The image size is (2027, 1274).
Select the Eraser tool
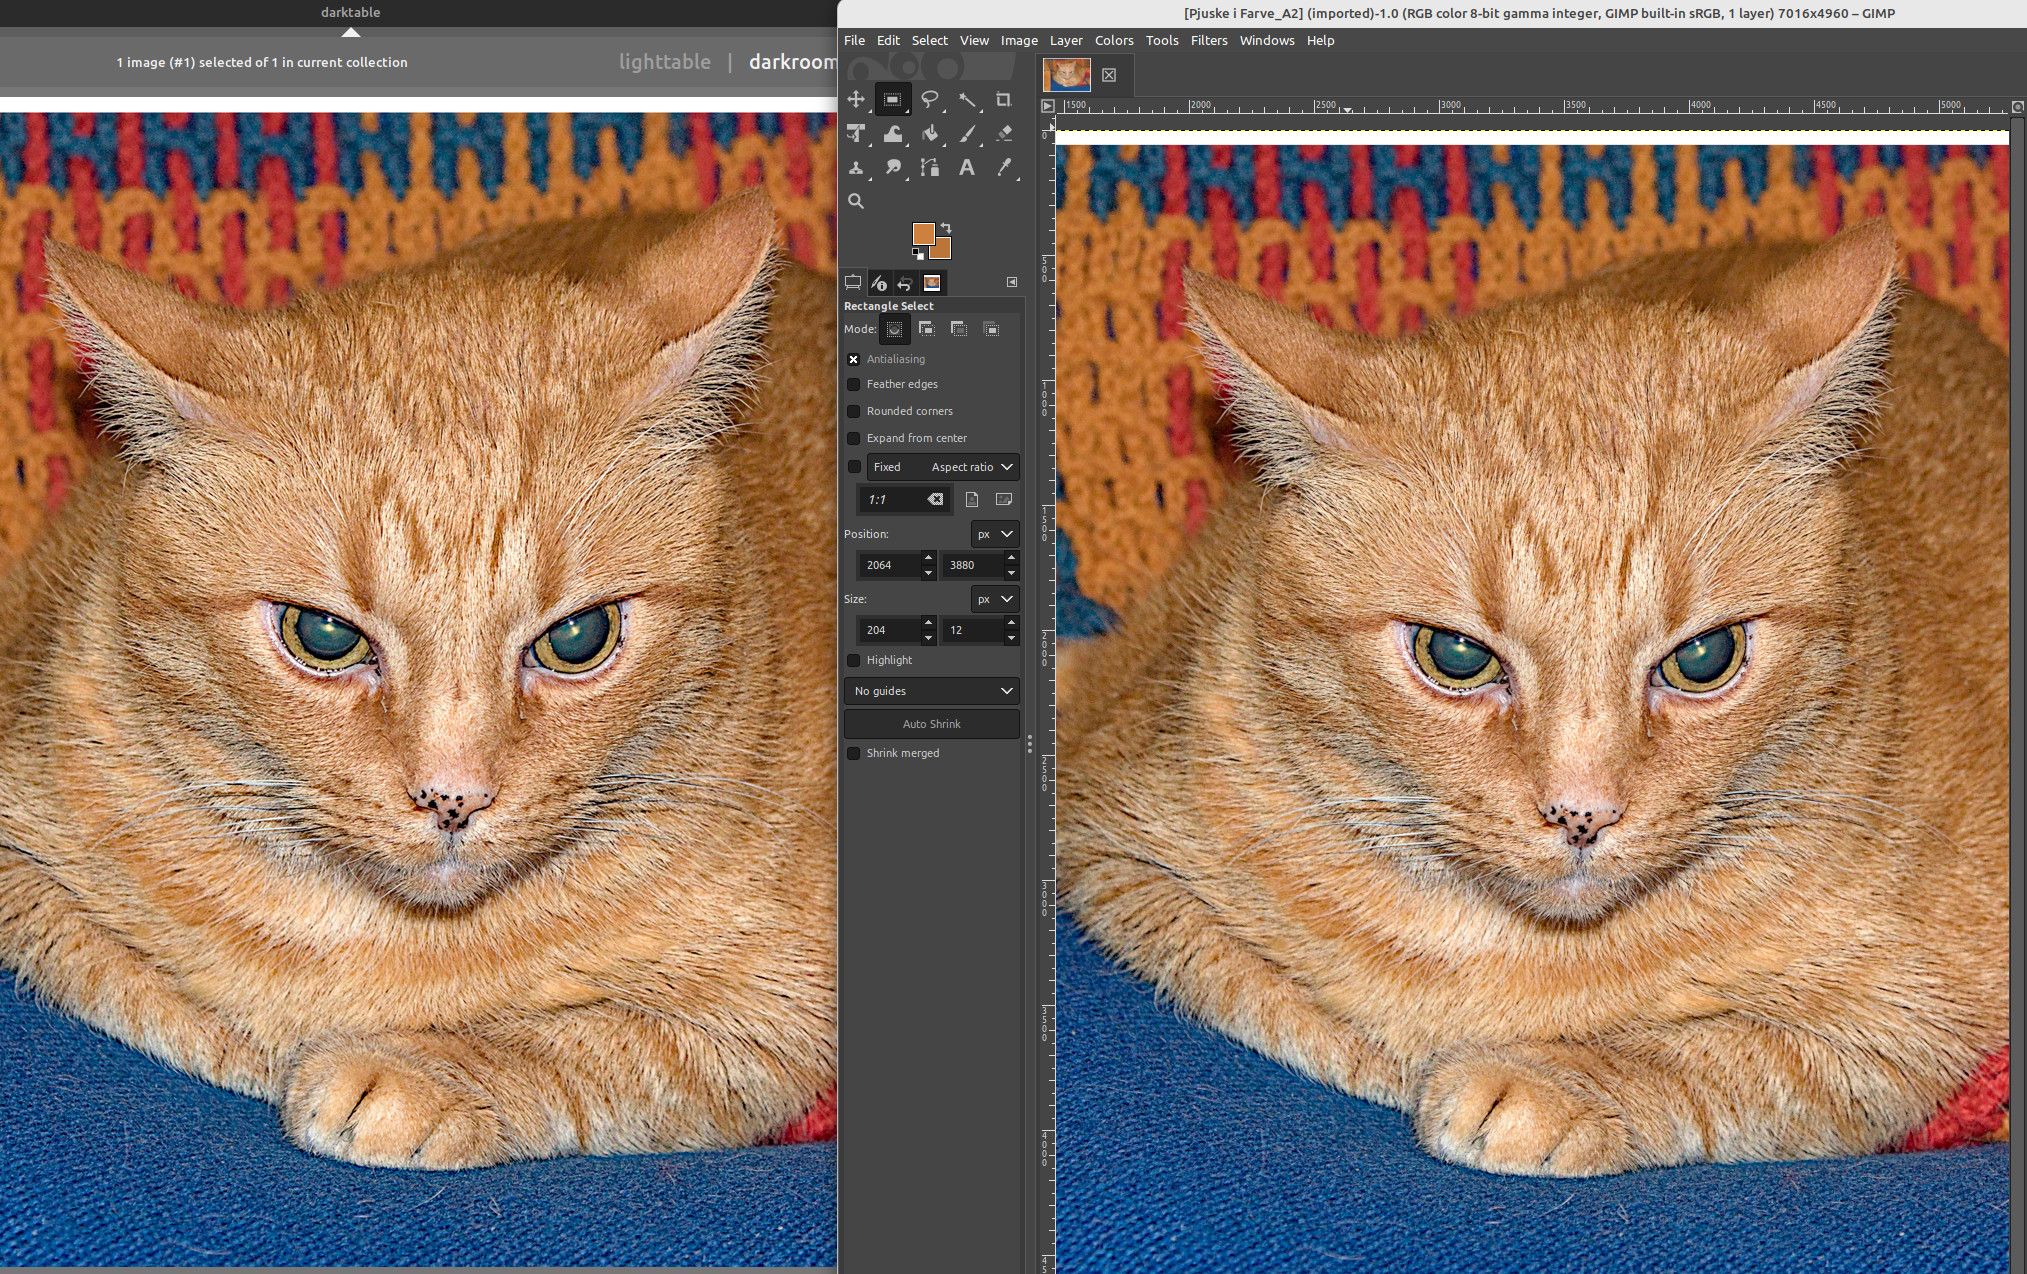(x=1004, y=133)
